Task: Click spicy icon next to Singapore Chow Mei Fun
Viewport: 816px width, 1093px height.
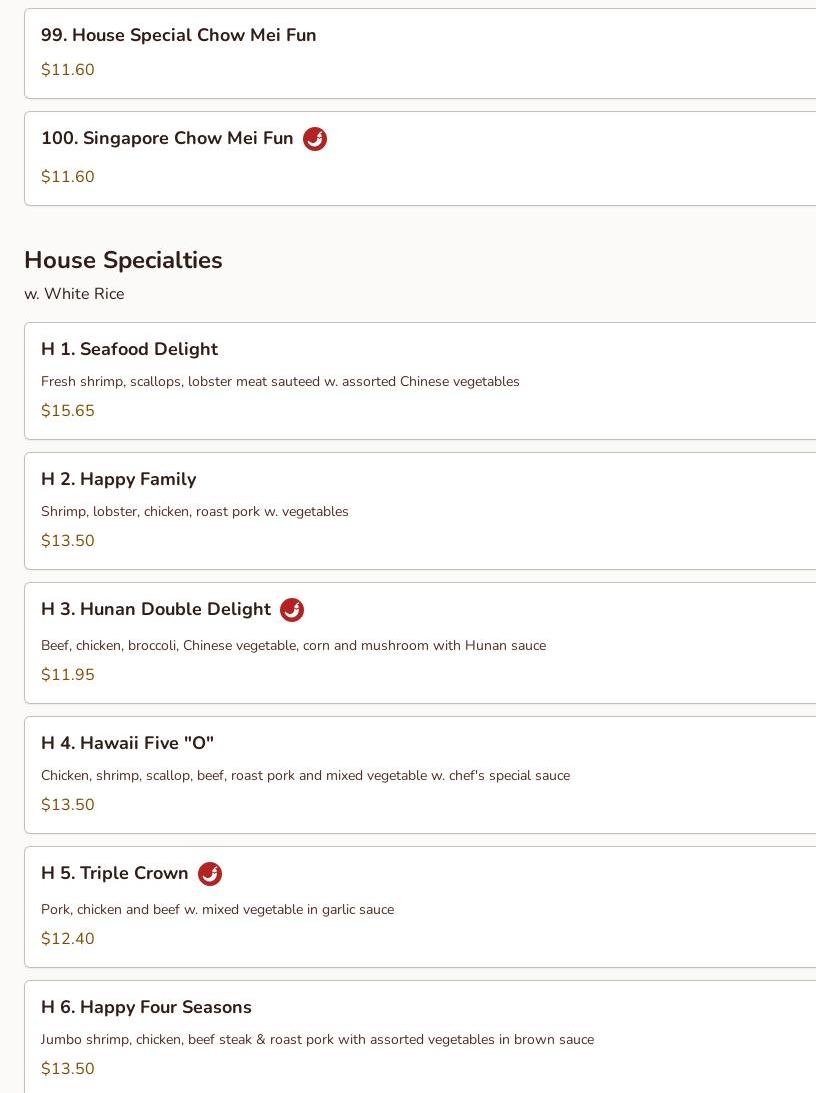Action: 315,139
